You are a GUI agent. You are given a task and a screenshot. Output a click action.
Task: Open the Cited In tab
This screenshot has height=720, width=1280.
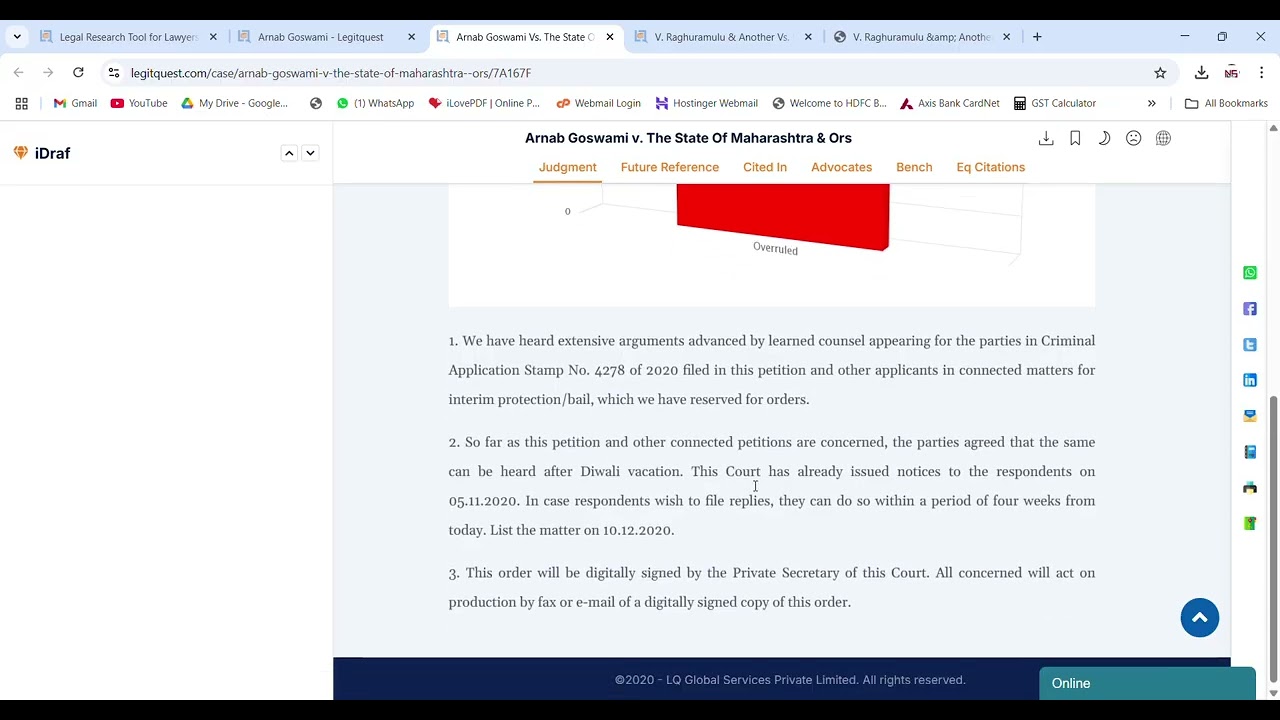[765, 167]
